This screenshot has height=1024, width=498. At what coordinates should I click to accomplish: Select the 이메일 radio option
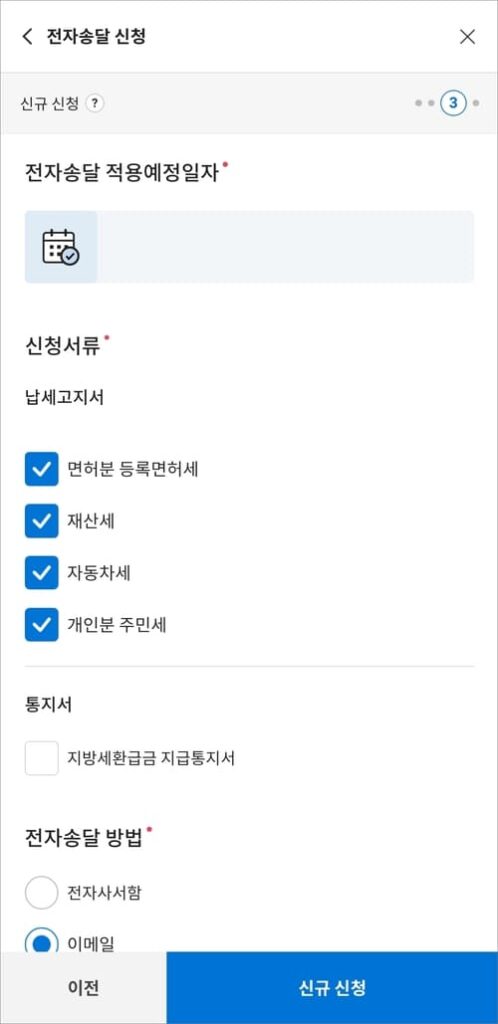[x=42, y=940]
